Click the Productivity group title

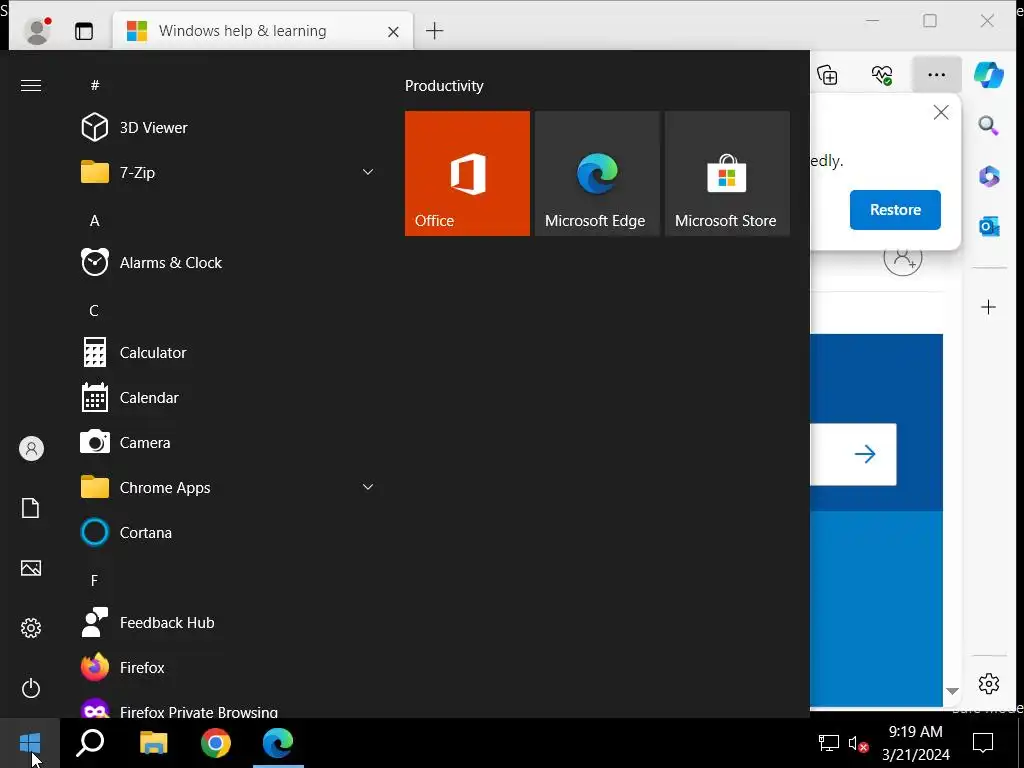tap(444, 86)
